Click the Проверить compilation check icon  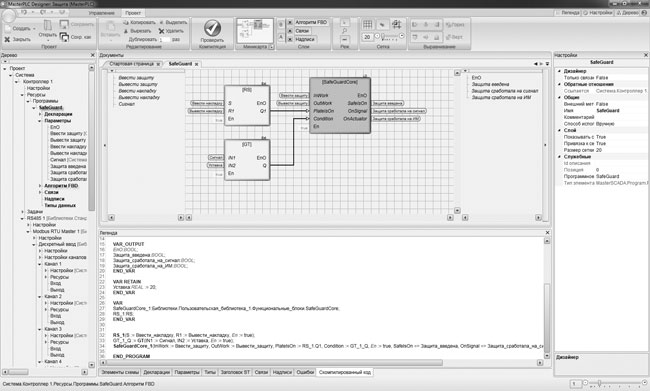point(212,28)
